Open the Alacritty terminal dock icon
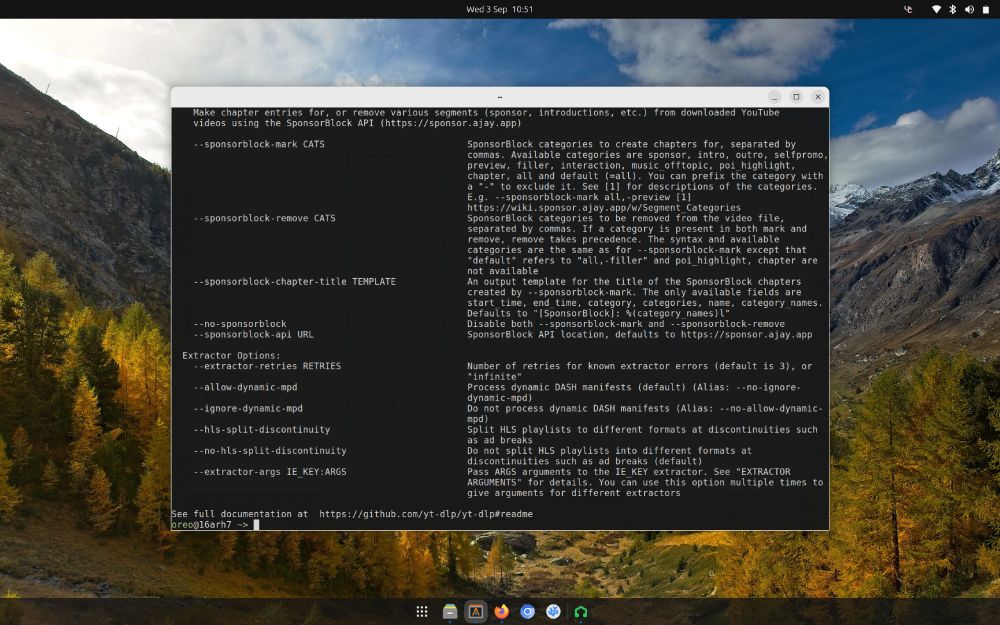The height and width of the screenshot is (625, 1000). click(x=475, y=610)
